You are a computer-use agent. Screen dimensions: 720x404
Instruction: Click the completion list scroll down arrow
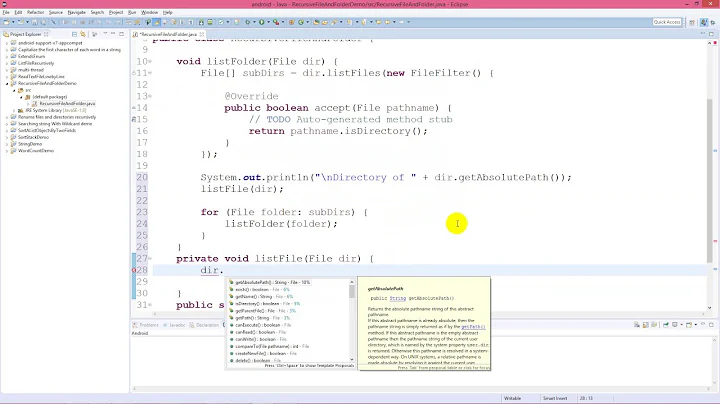[352, 359]
